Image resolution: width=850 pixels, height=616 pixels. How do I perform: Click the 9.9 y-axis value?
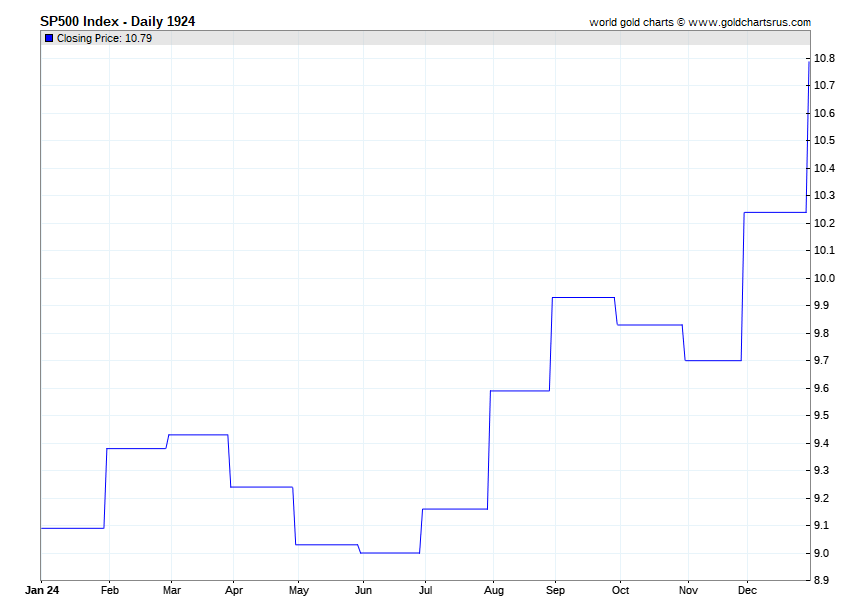click(x=821, y=305)
